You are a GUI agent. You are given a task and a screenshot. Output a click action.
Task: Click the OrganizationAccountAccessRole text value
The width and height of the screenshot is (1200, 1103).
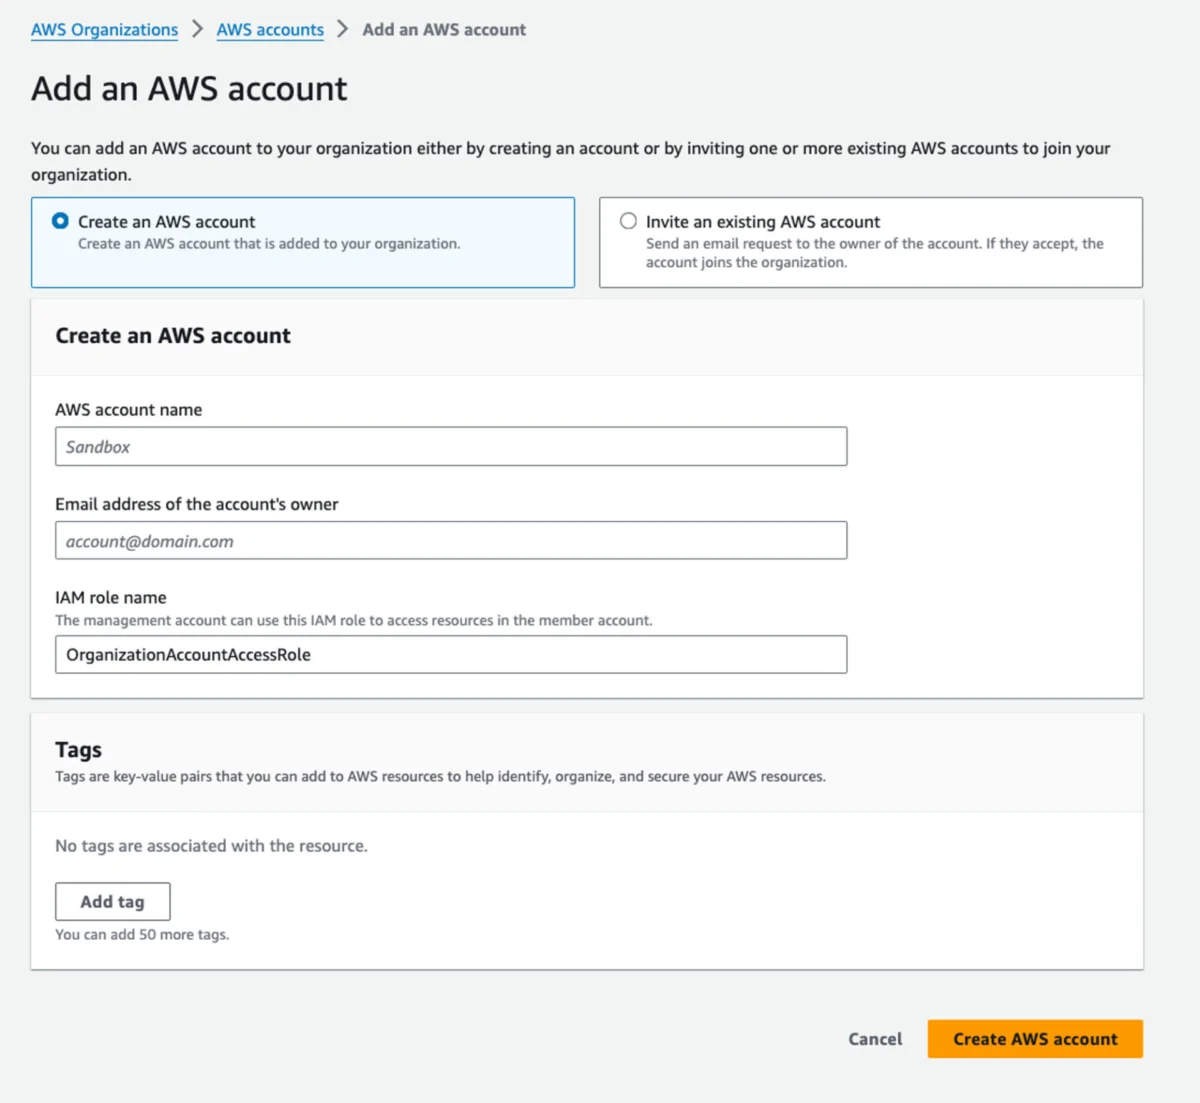point(187,654)
